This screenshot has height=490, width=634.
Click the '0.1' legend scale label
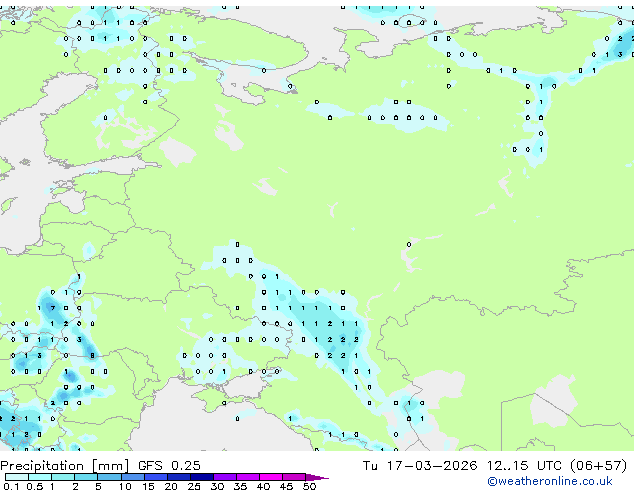[11, 486]
